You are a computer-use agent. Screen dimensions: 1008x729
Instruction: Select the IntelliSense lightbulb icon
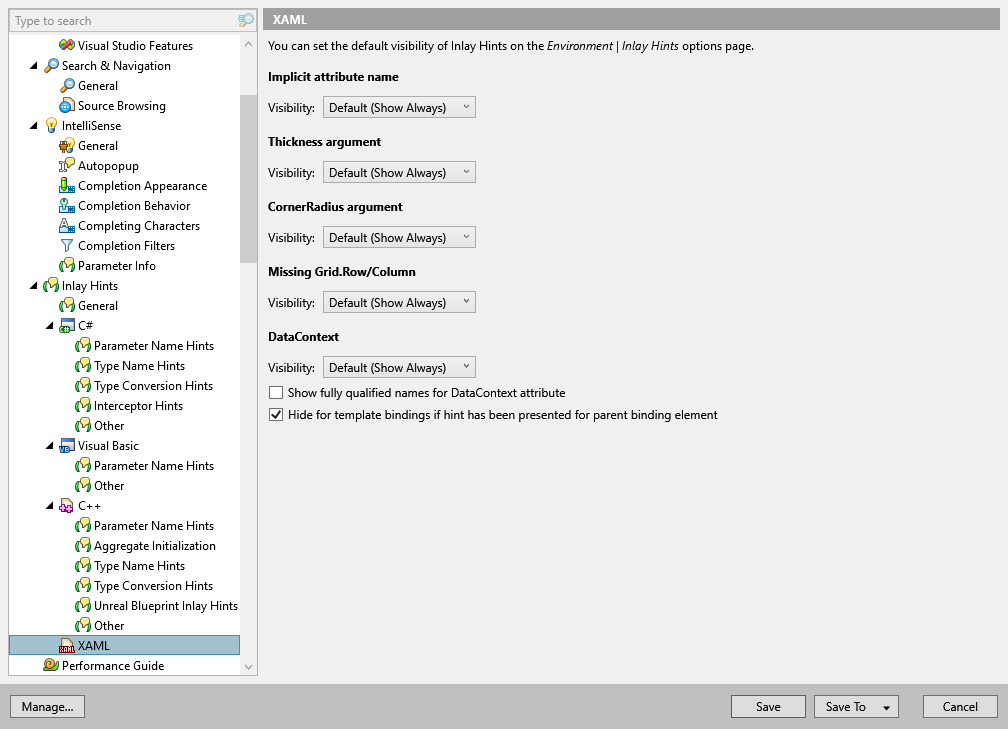pos(50,125)
